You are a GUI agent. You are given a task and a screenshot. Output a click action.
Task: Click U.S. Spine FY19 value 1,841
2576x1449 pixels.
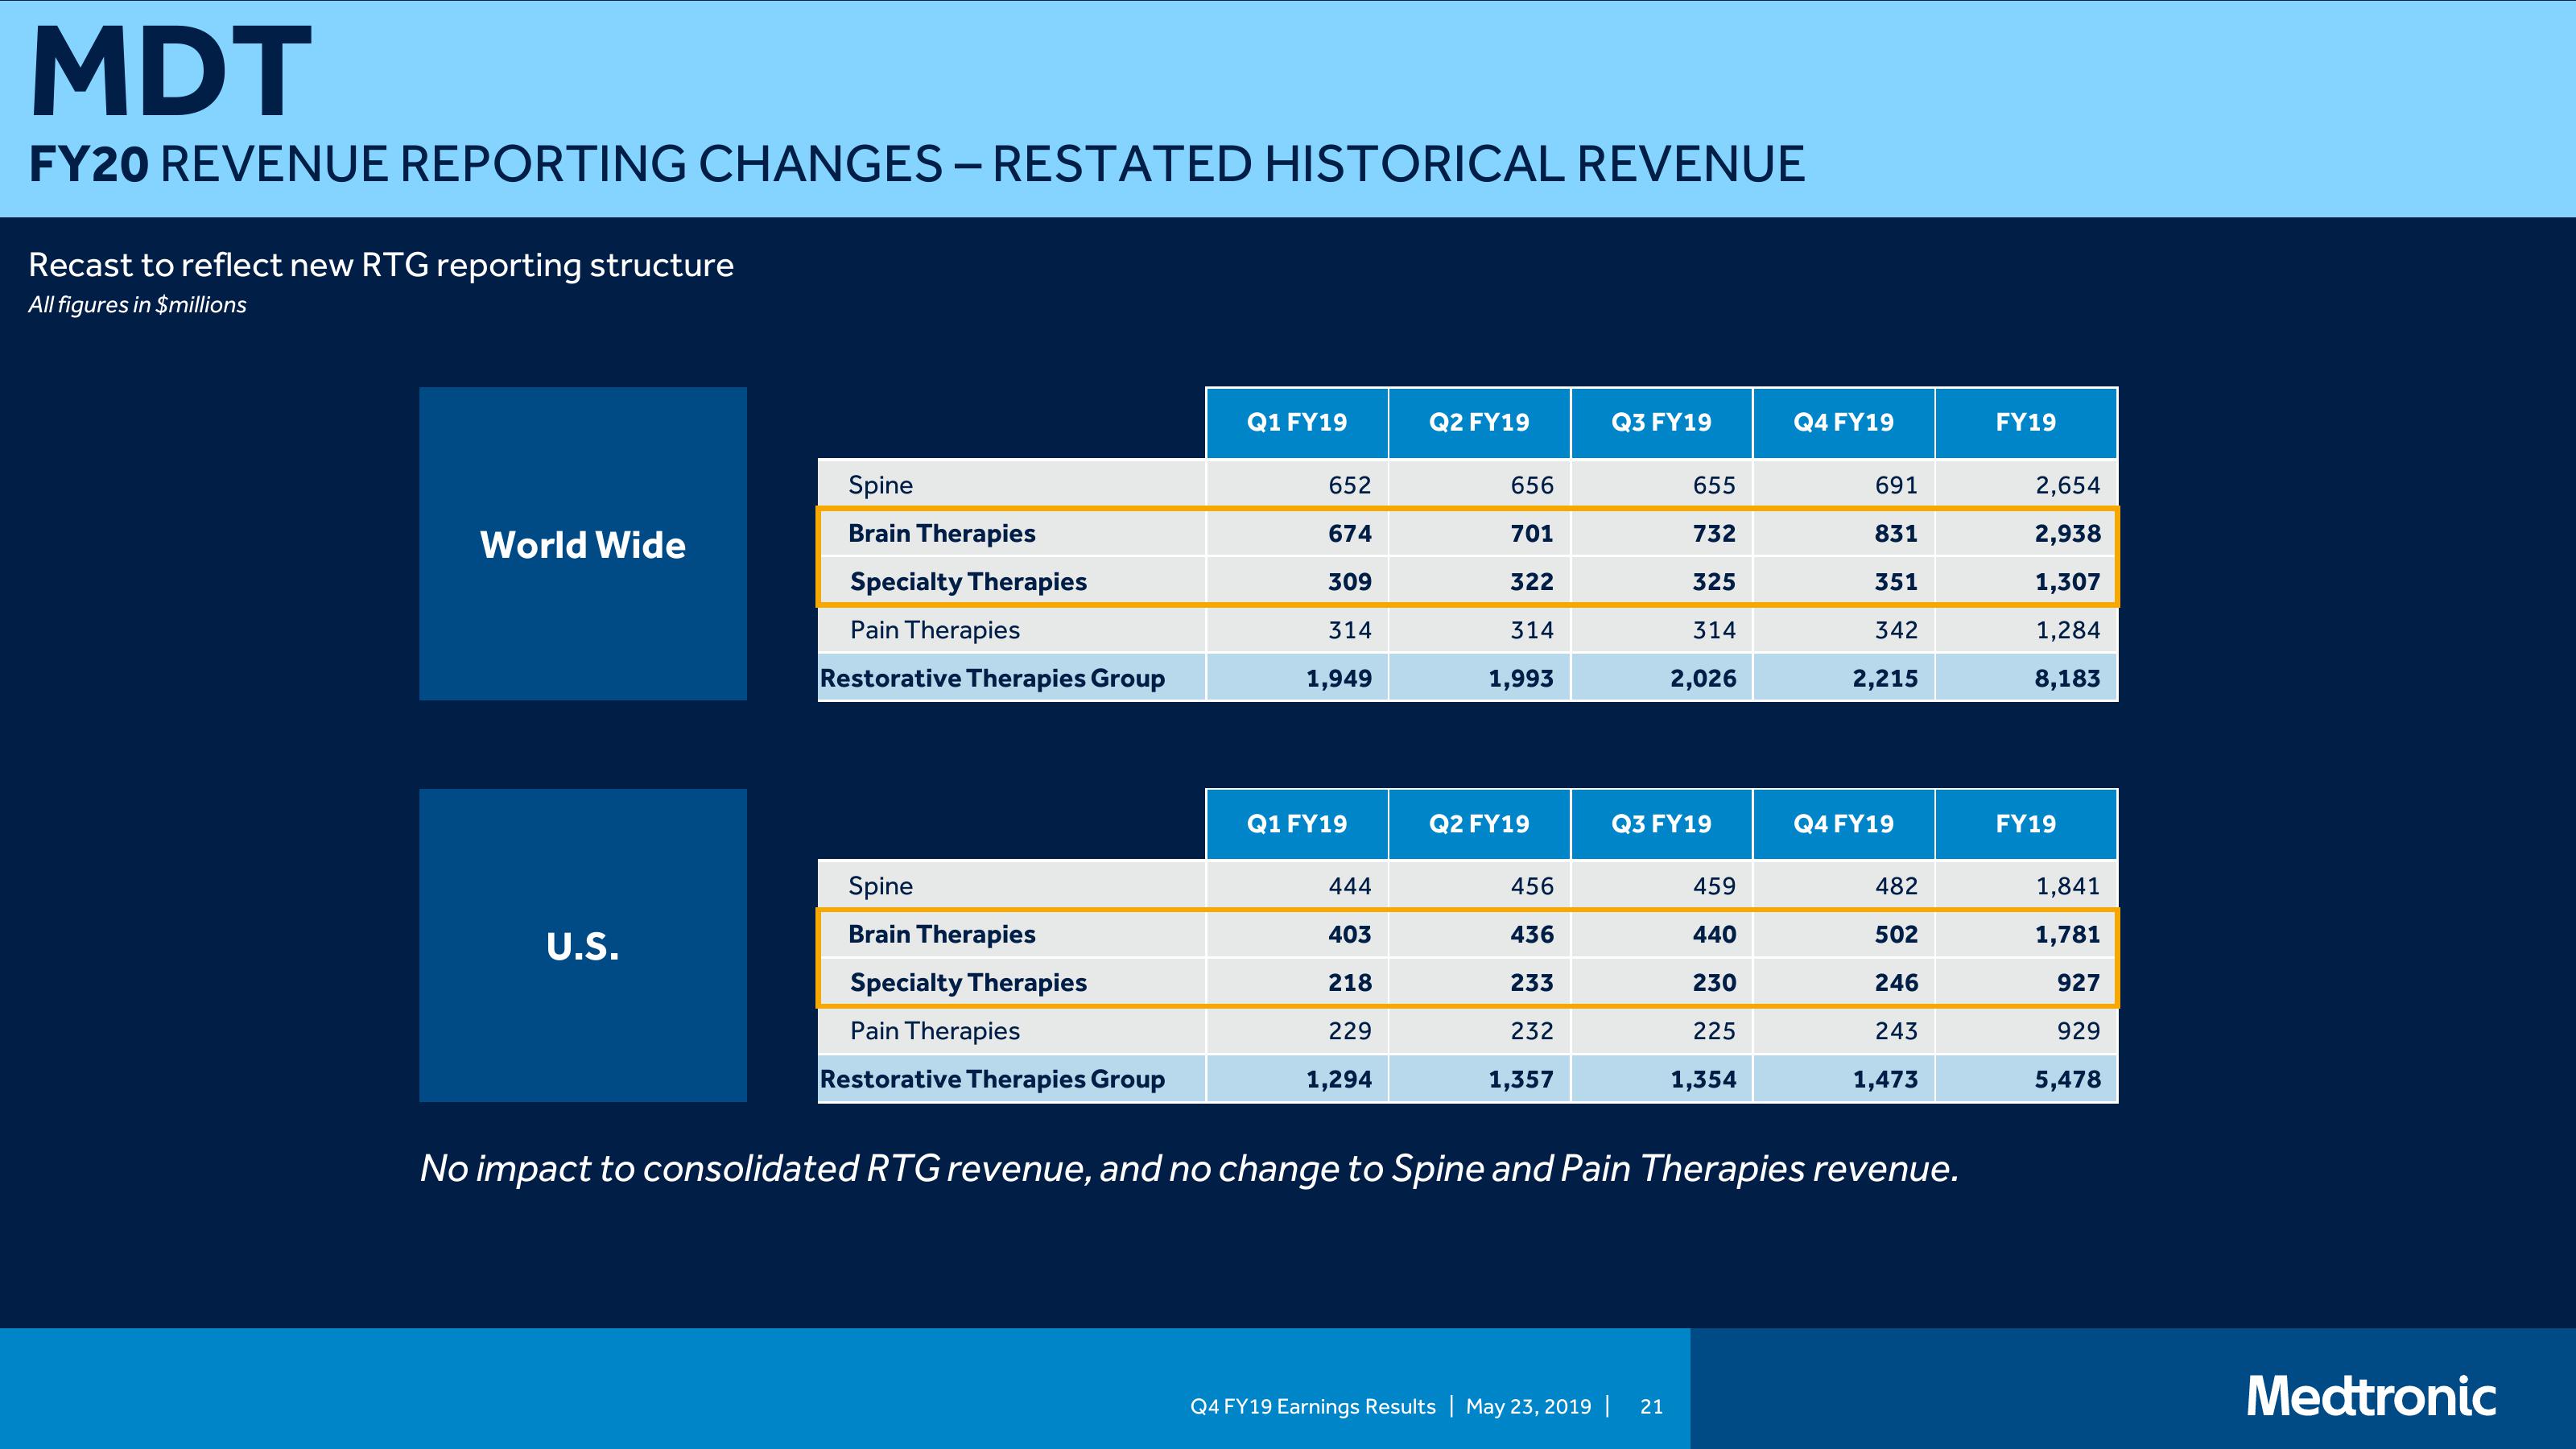2068,886
